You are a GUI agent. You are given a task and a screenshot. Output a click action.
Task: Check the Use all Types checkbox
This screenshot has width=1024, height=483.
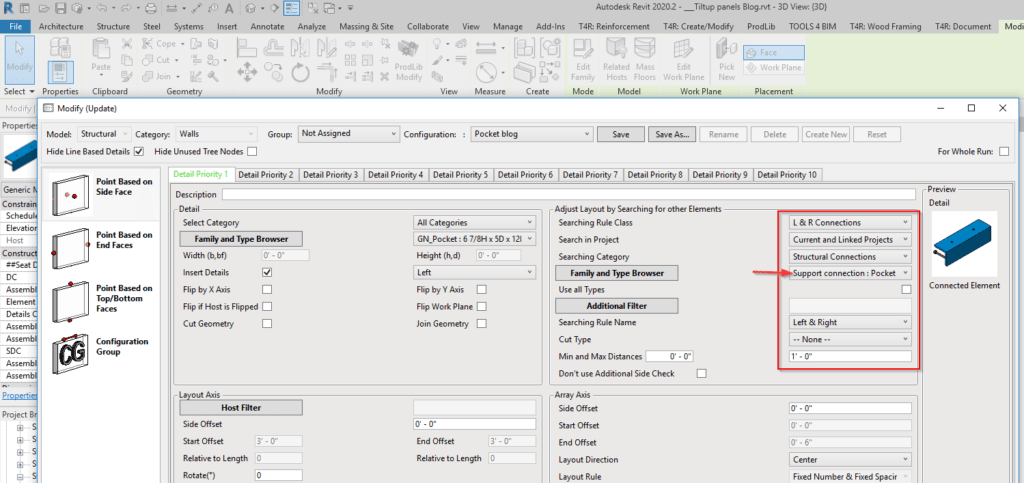(906, 289)
